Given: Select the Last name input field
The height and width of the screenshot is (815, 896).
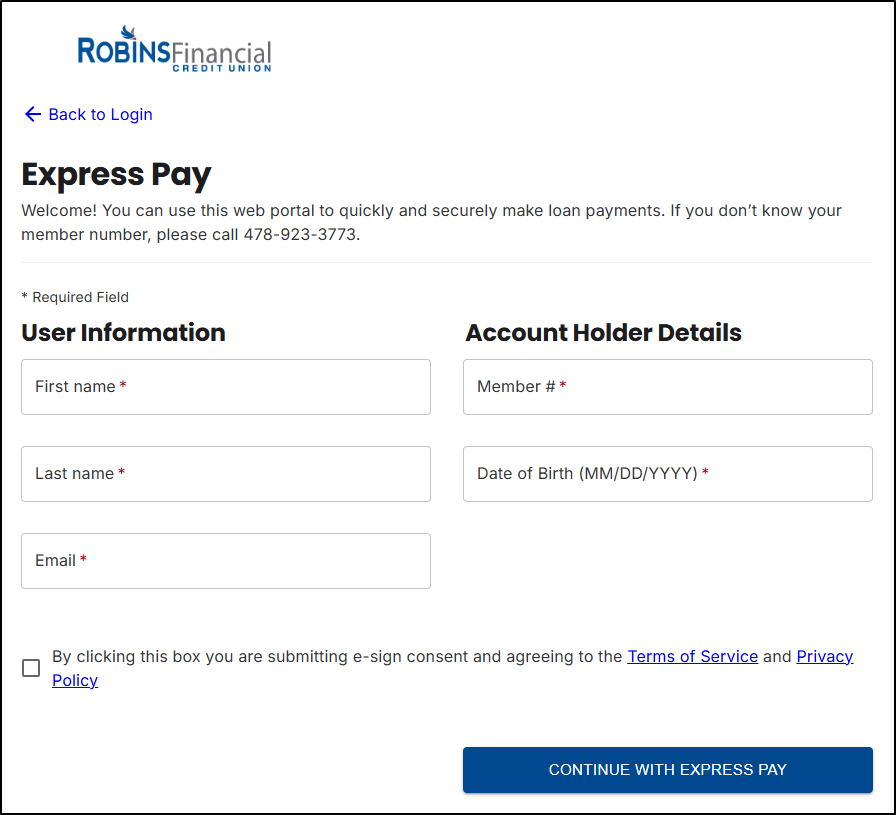Looking at the screenshot, I should 225,474.
